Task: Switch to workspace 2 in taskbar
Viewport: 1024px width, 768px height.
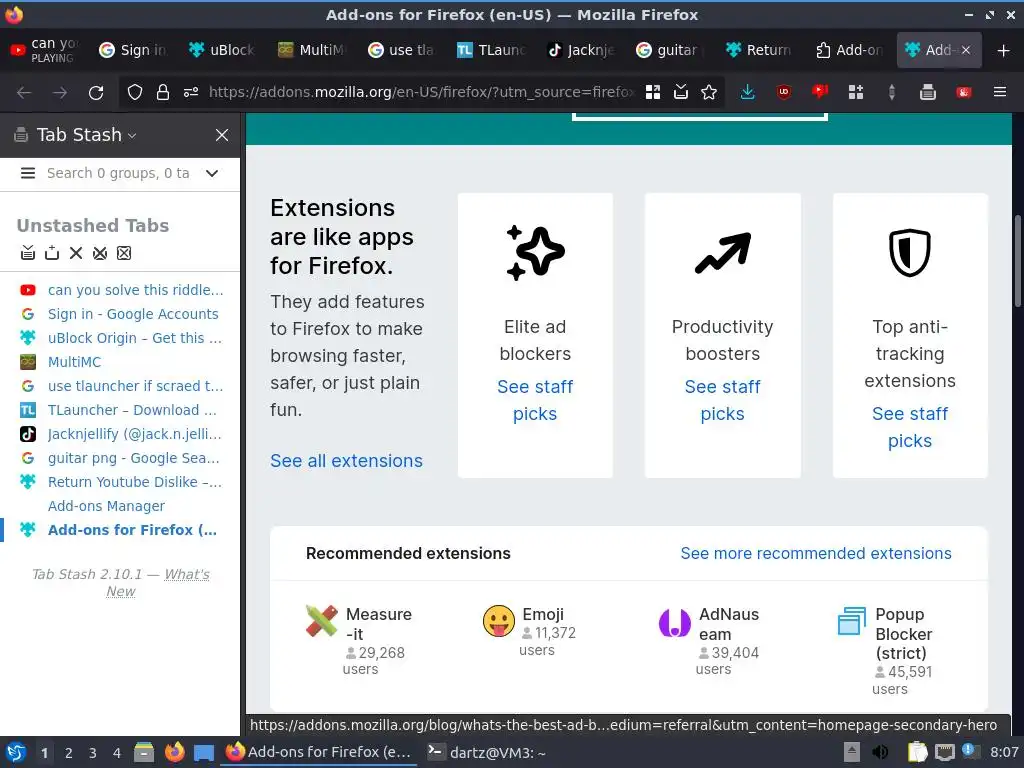Action: coord(69,753)
